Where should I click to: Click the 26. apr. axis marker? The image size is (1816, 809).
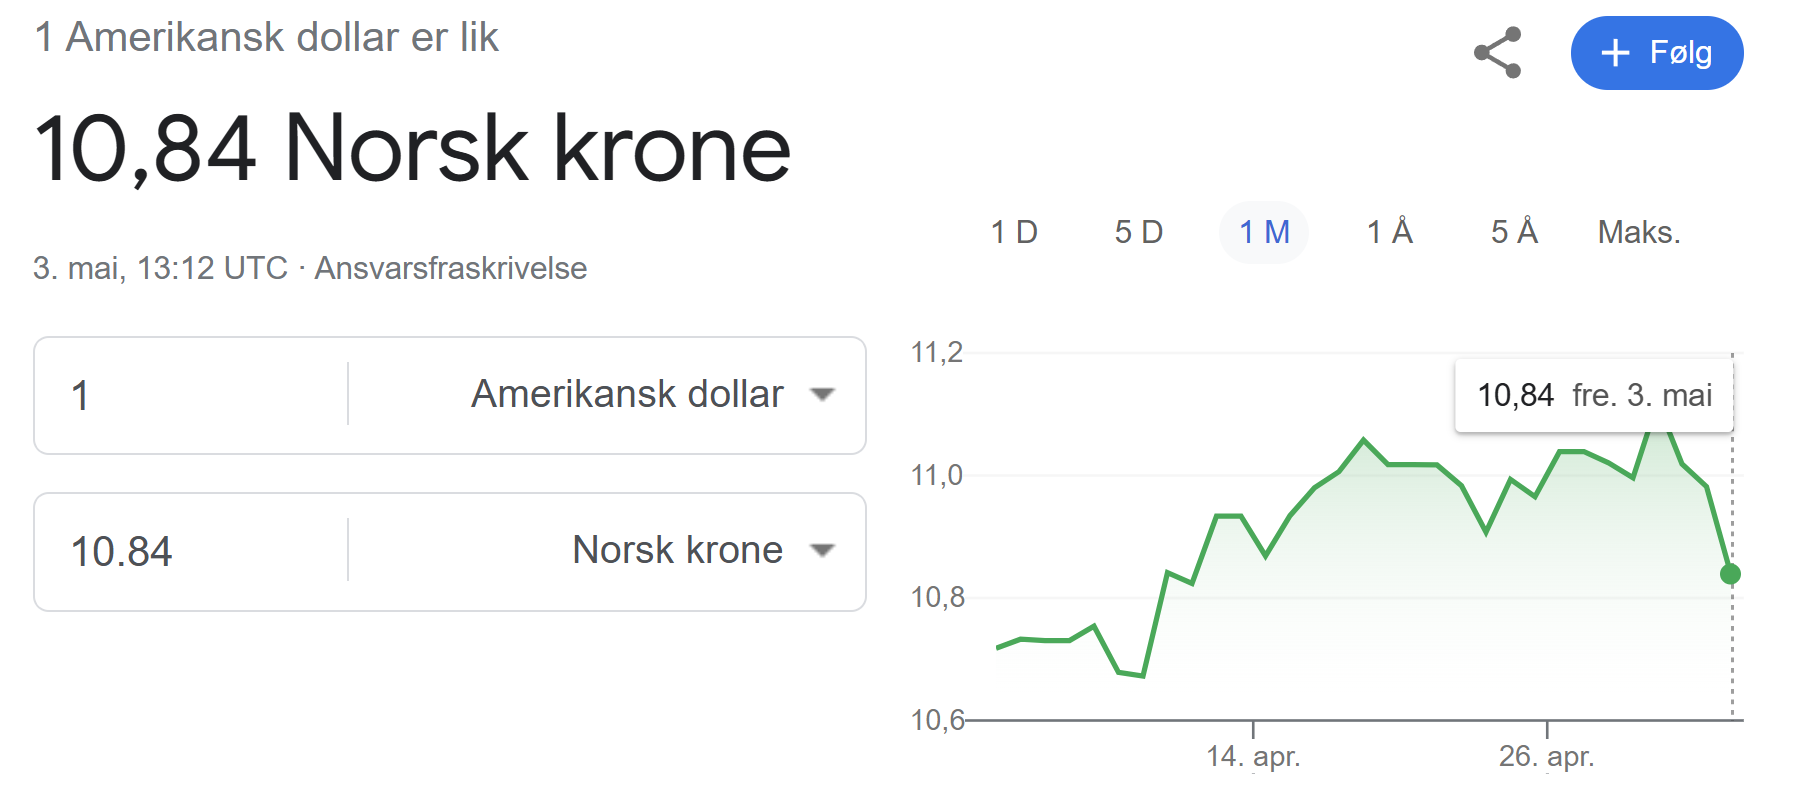click(x=1546, y=756)
